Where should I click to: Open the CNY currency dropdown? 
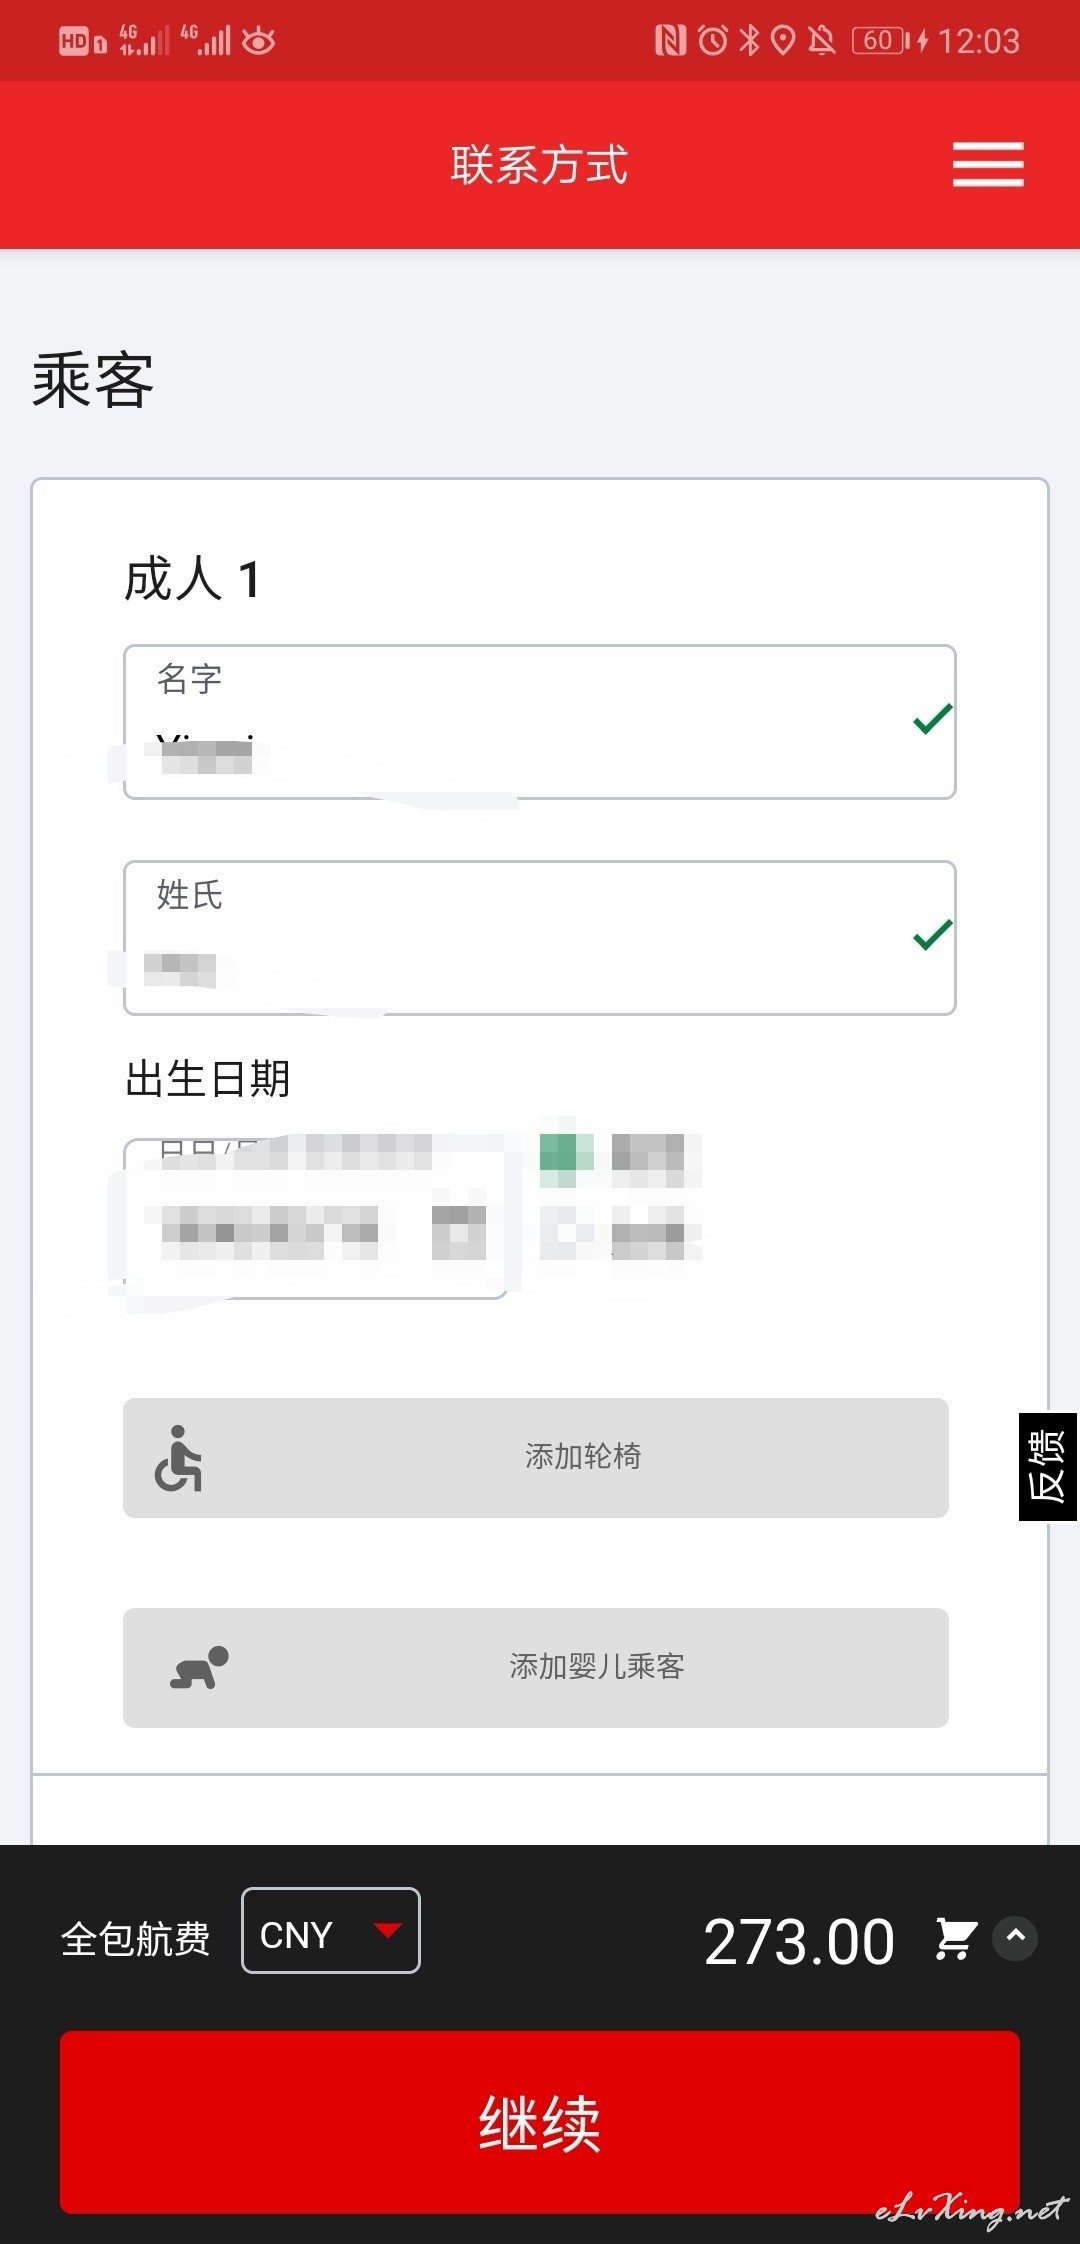pos(331,1930)
